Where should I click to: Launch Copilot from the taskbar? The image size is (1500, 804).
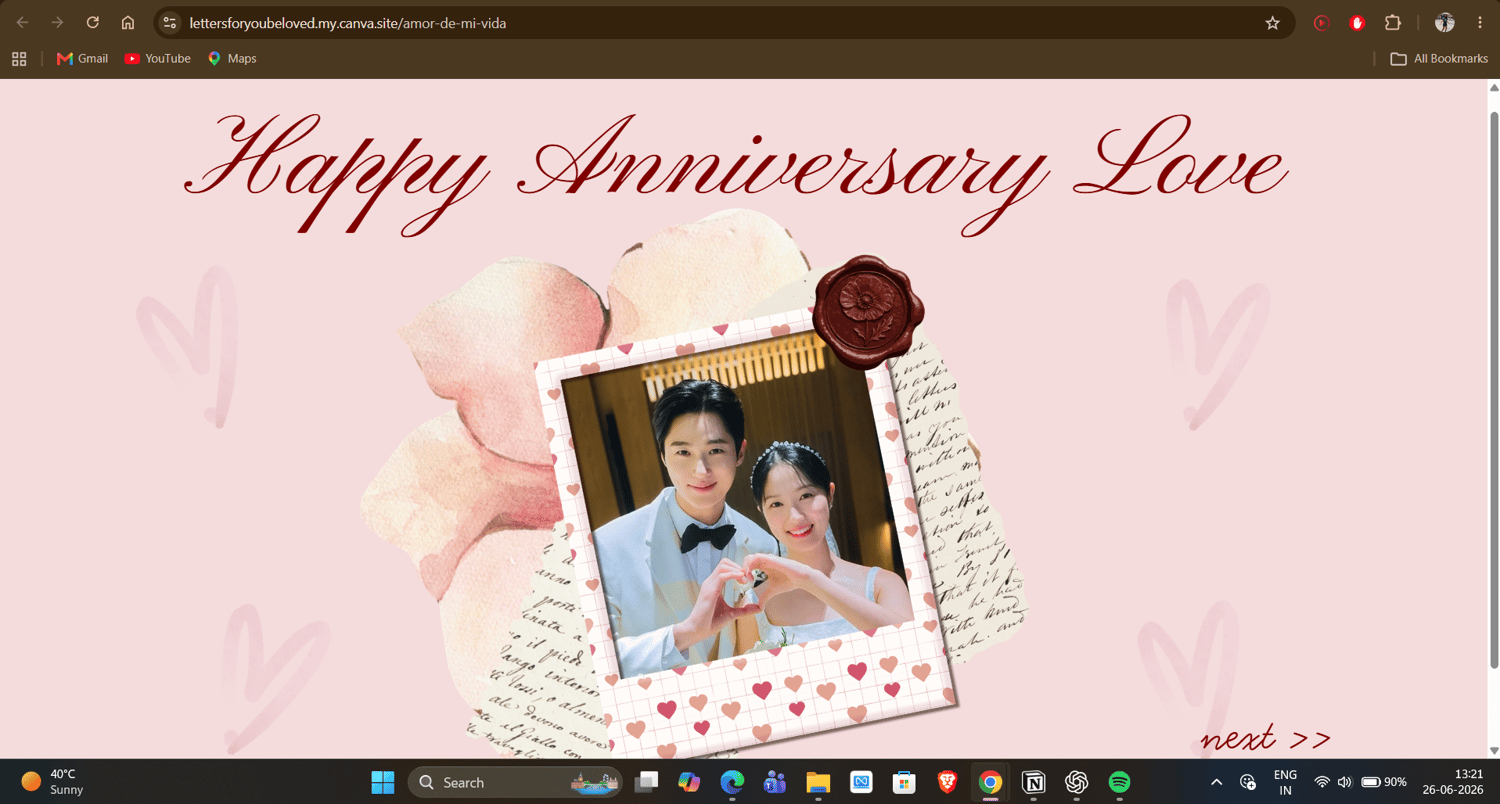(689, 782)
